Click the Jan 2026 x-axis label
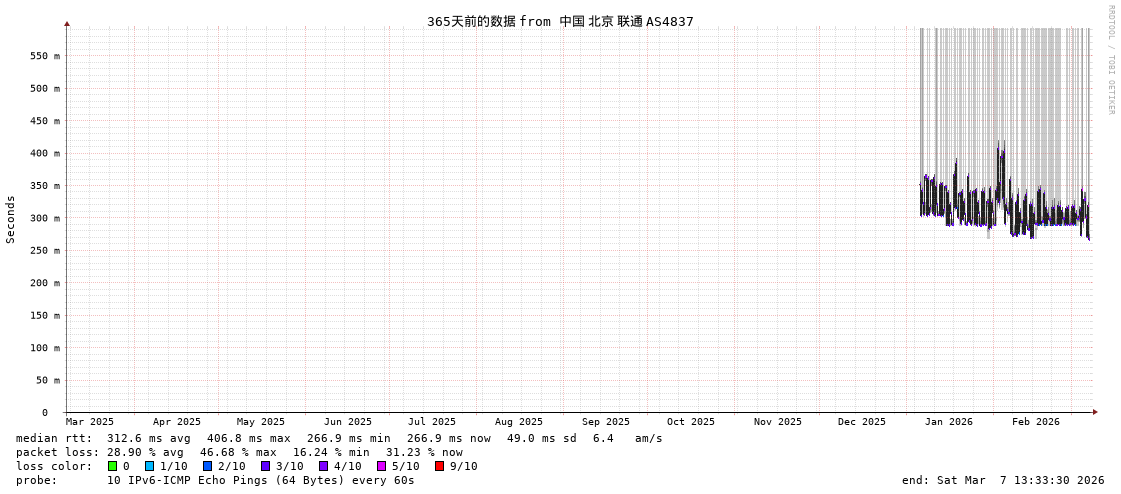The image size is (1121, 494). (948, 422)
